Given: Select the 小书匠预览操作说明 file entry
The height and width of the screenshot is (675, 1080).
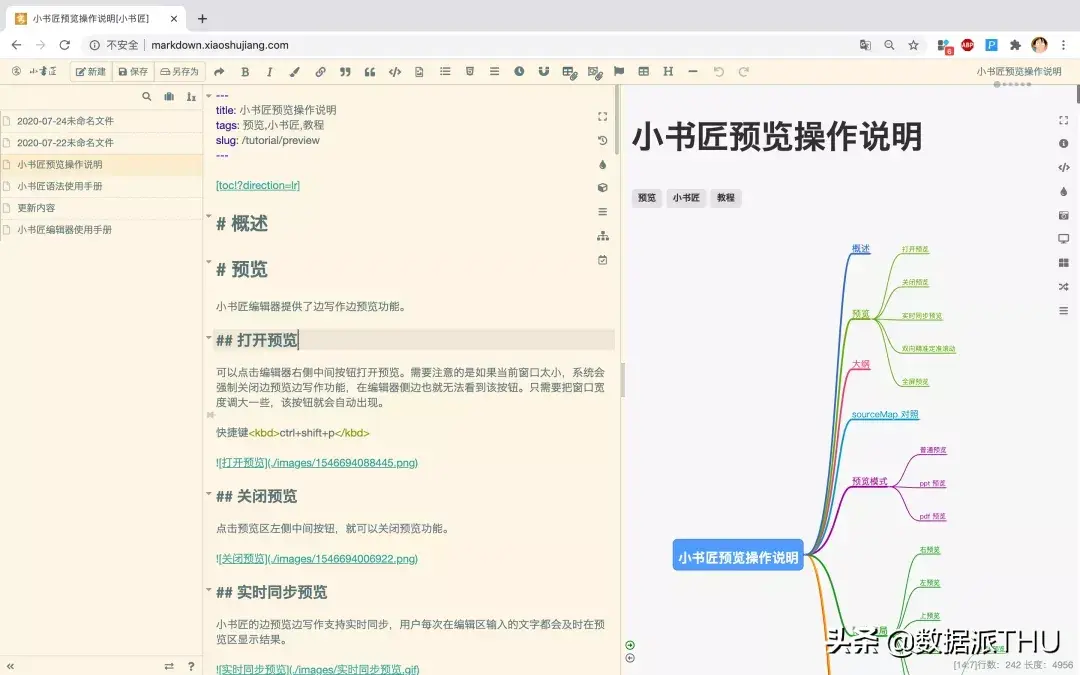Looking at the screenshot, I should [x=101, y=165].
